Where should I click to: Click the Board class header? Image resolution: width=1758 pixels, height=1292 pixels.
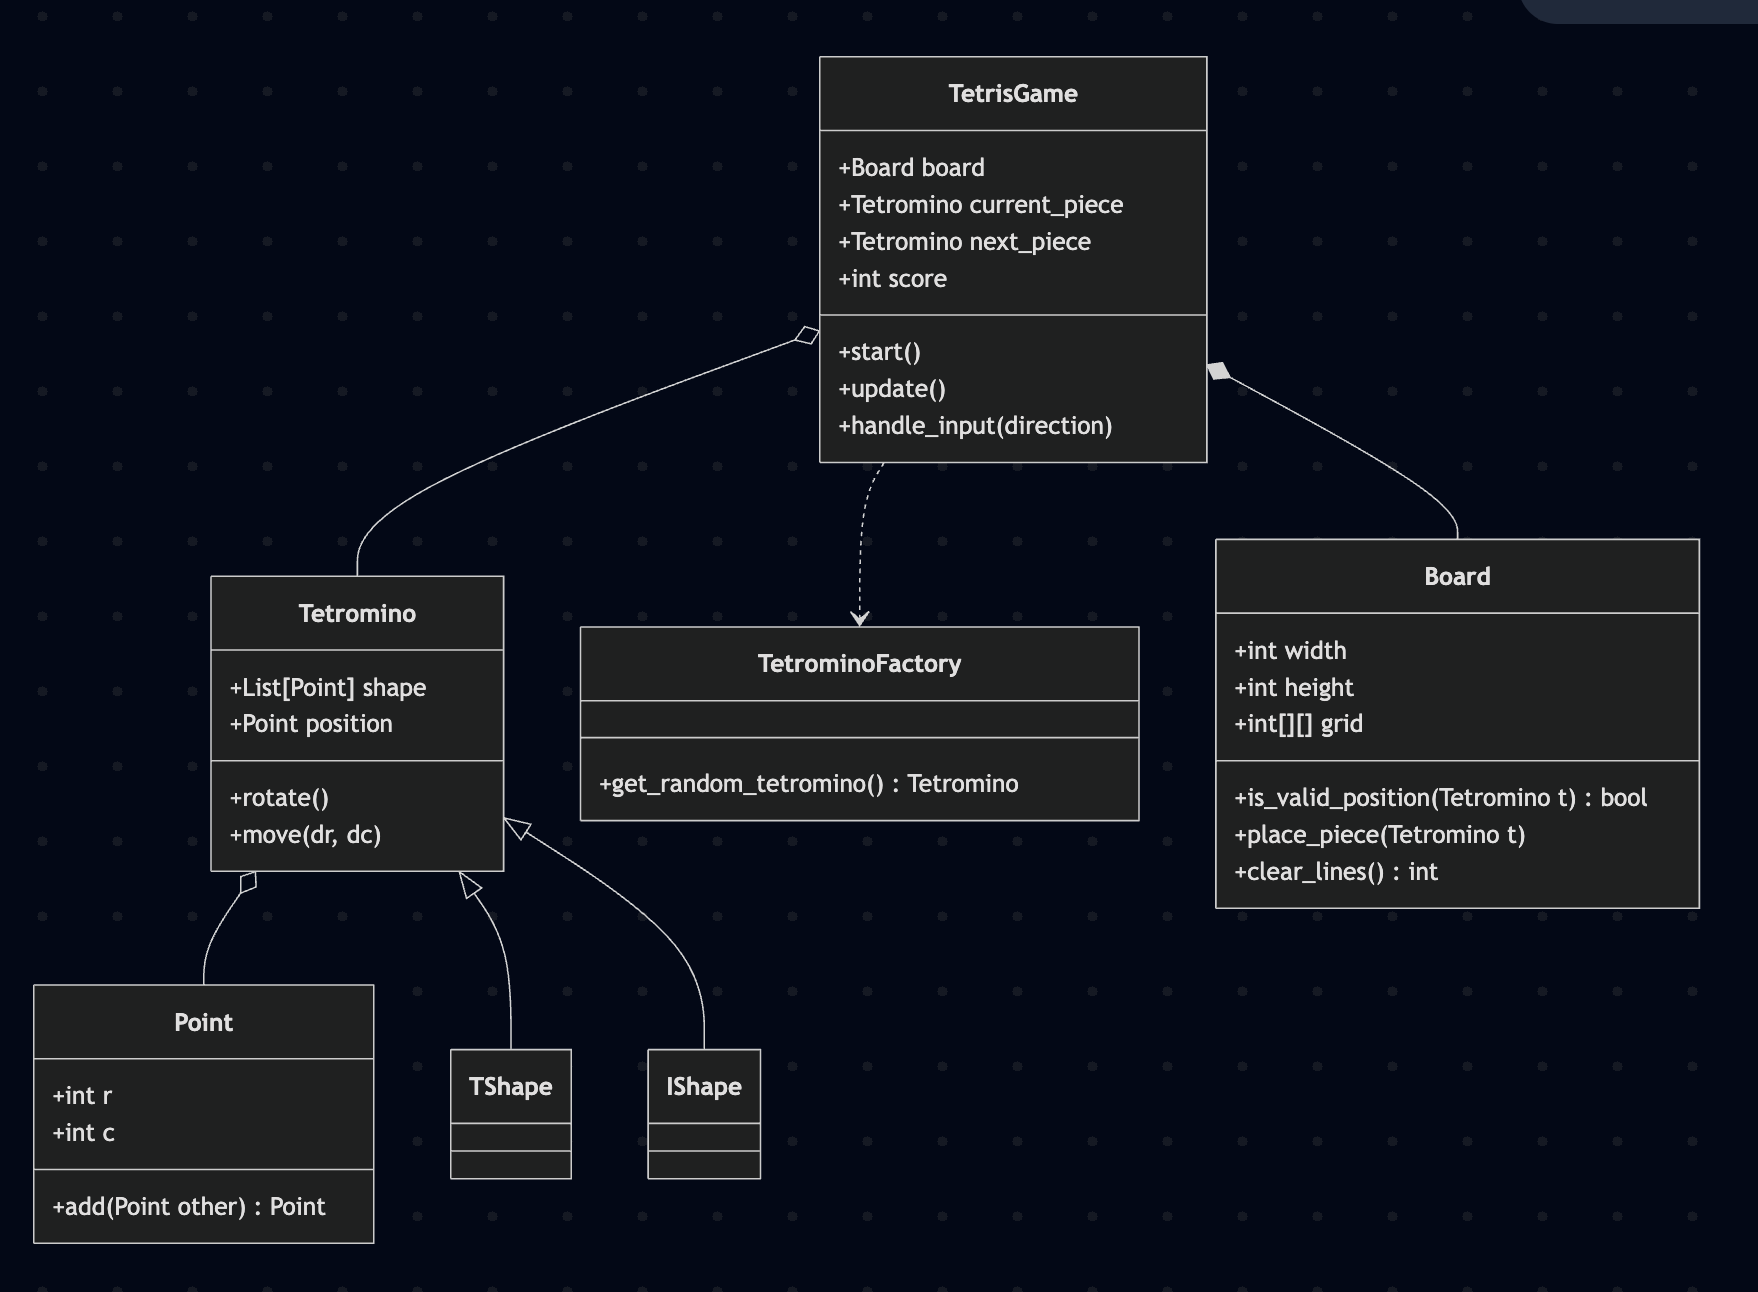[x=1456, y=577]
